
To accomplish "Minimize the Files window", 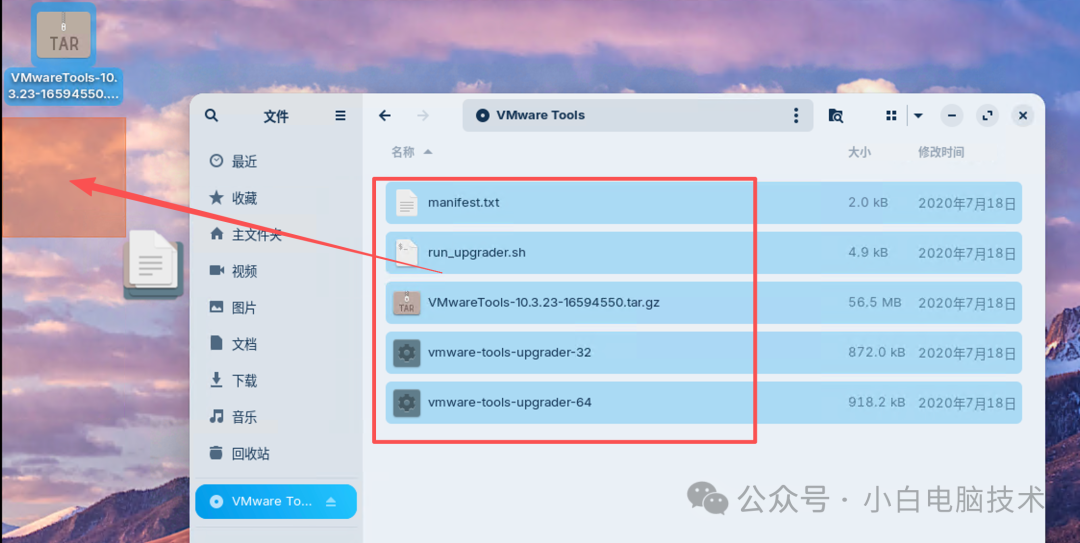I will 952,116.
